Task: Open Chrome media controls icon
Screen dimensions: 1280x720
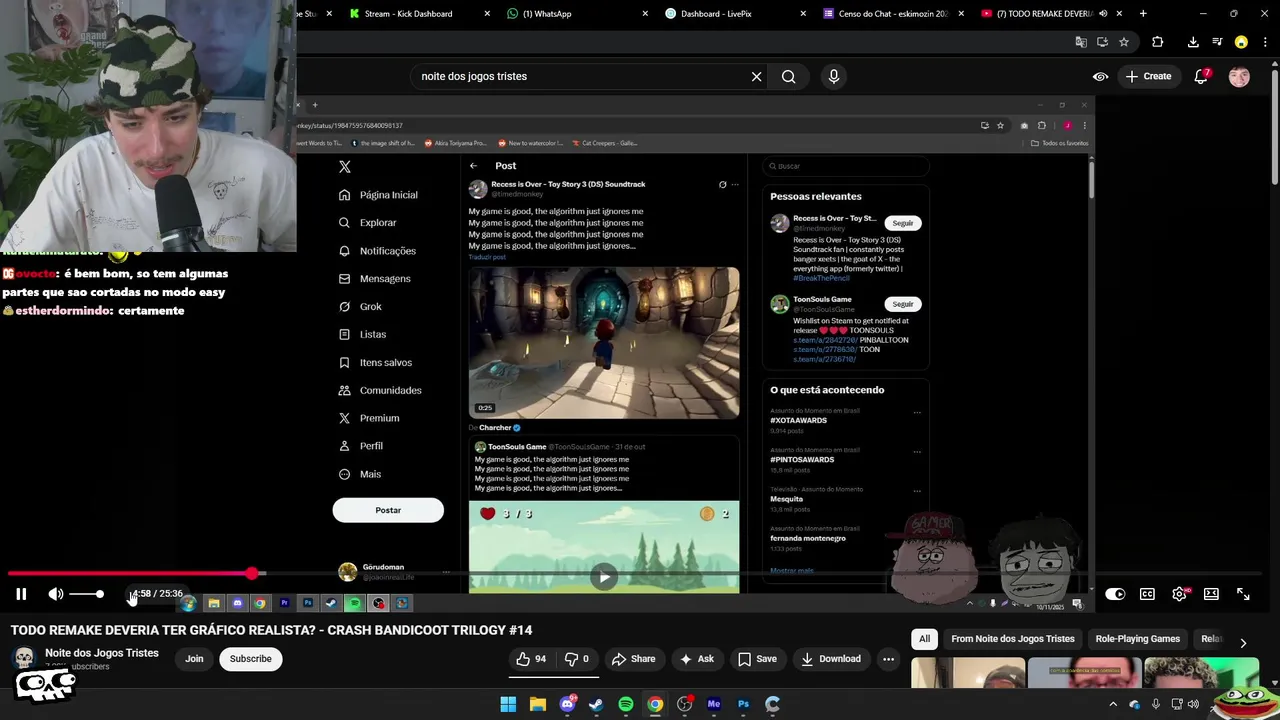Action: 1217,42
